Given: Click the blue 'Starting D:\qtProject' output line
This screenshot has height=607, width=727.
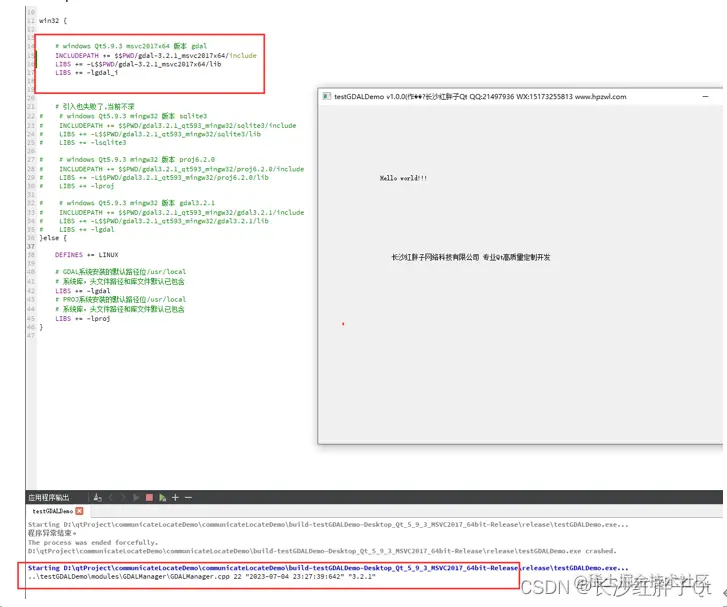Looking at the screenshot, I should coord(328,568).
